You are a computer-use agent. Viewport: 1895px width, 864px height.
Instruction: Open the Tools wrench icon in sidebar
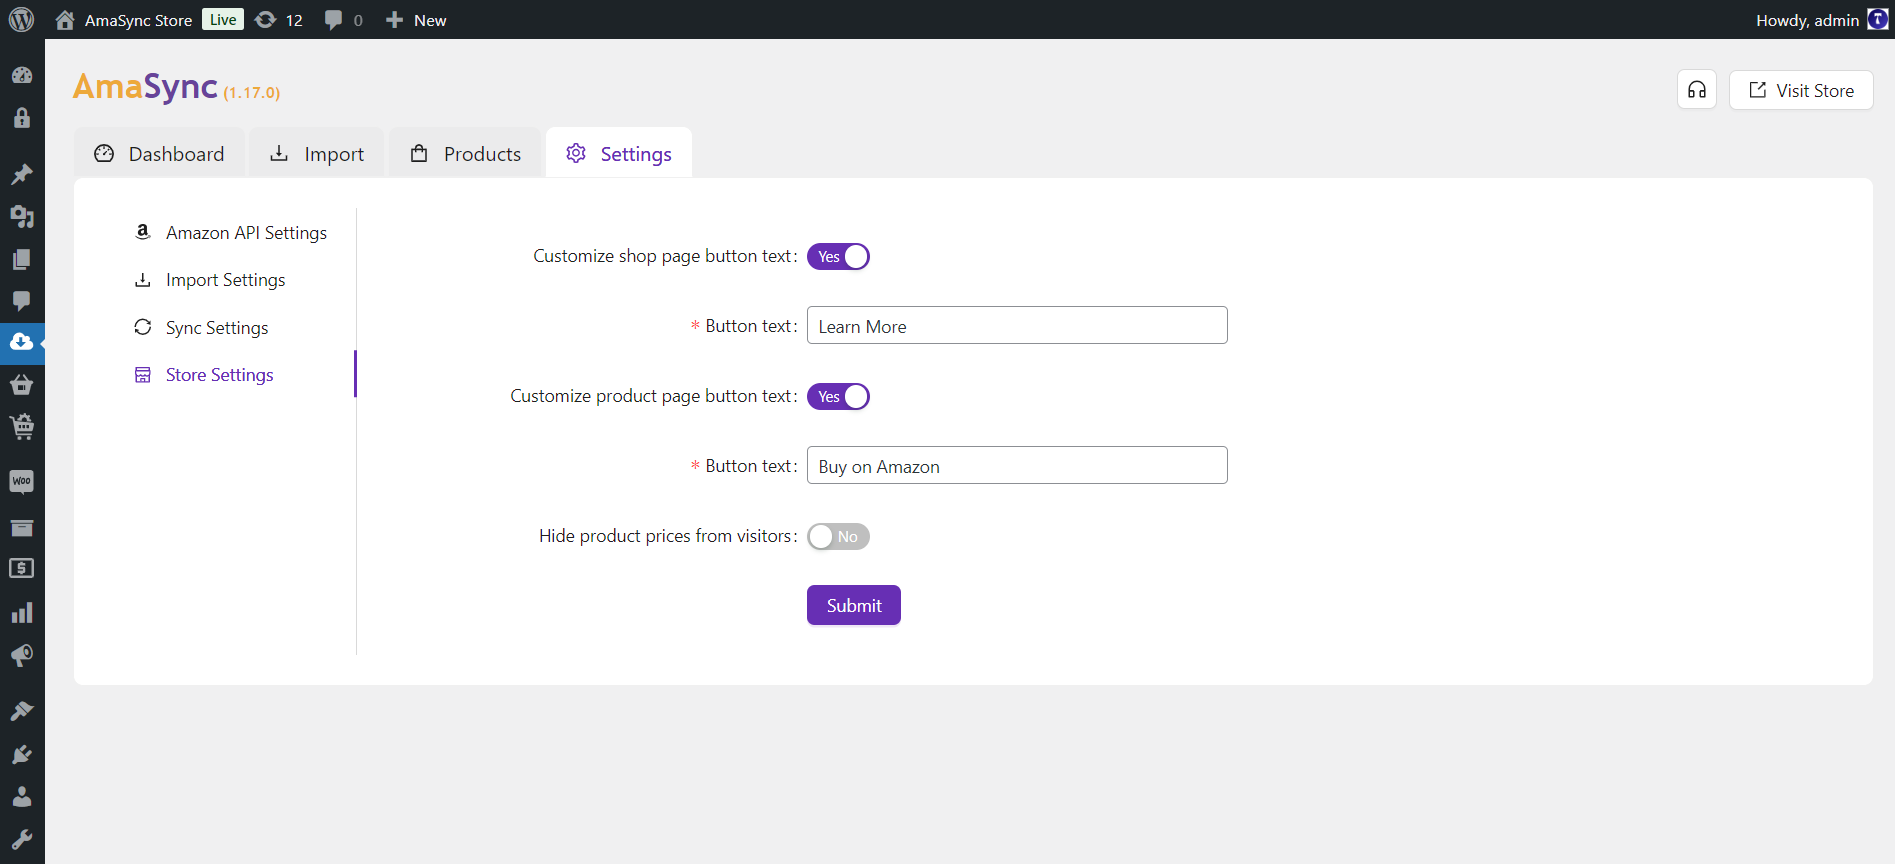(22, 839)
